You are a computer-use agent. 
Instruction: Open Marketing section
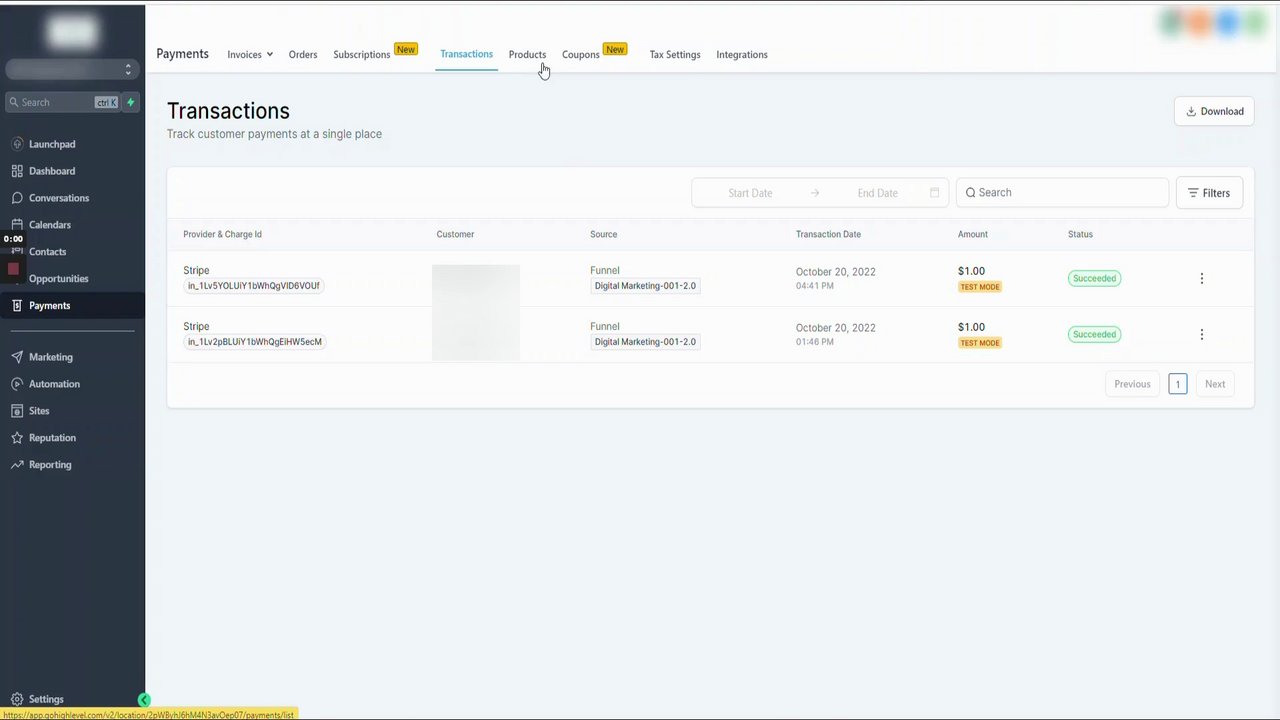(51, 357)
